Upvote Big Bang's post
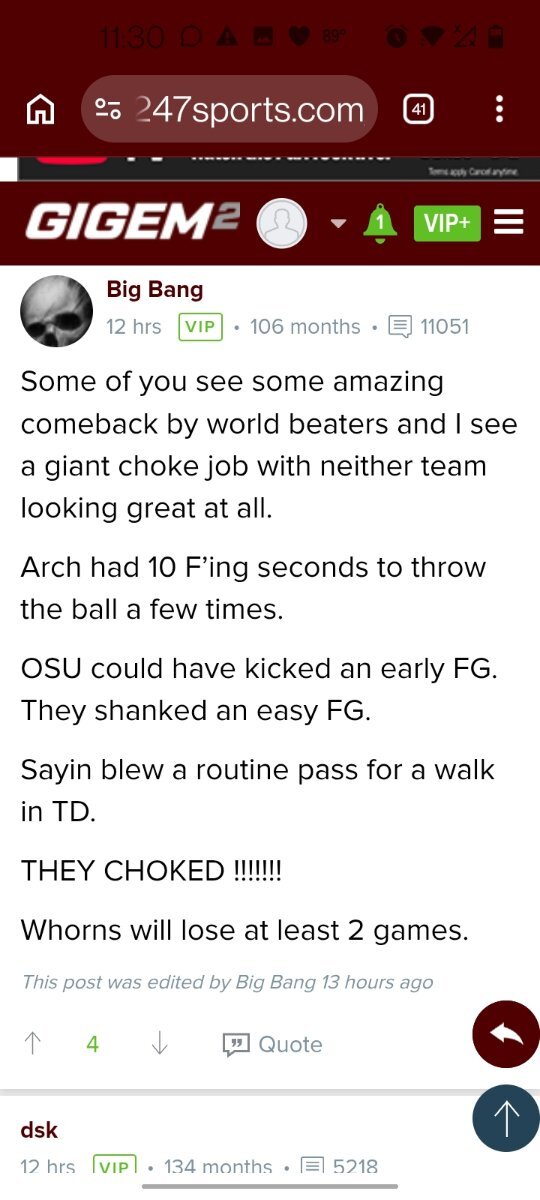 click(x=33, y=1044)
